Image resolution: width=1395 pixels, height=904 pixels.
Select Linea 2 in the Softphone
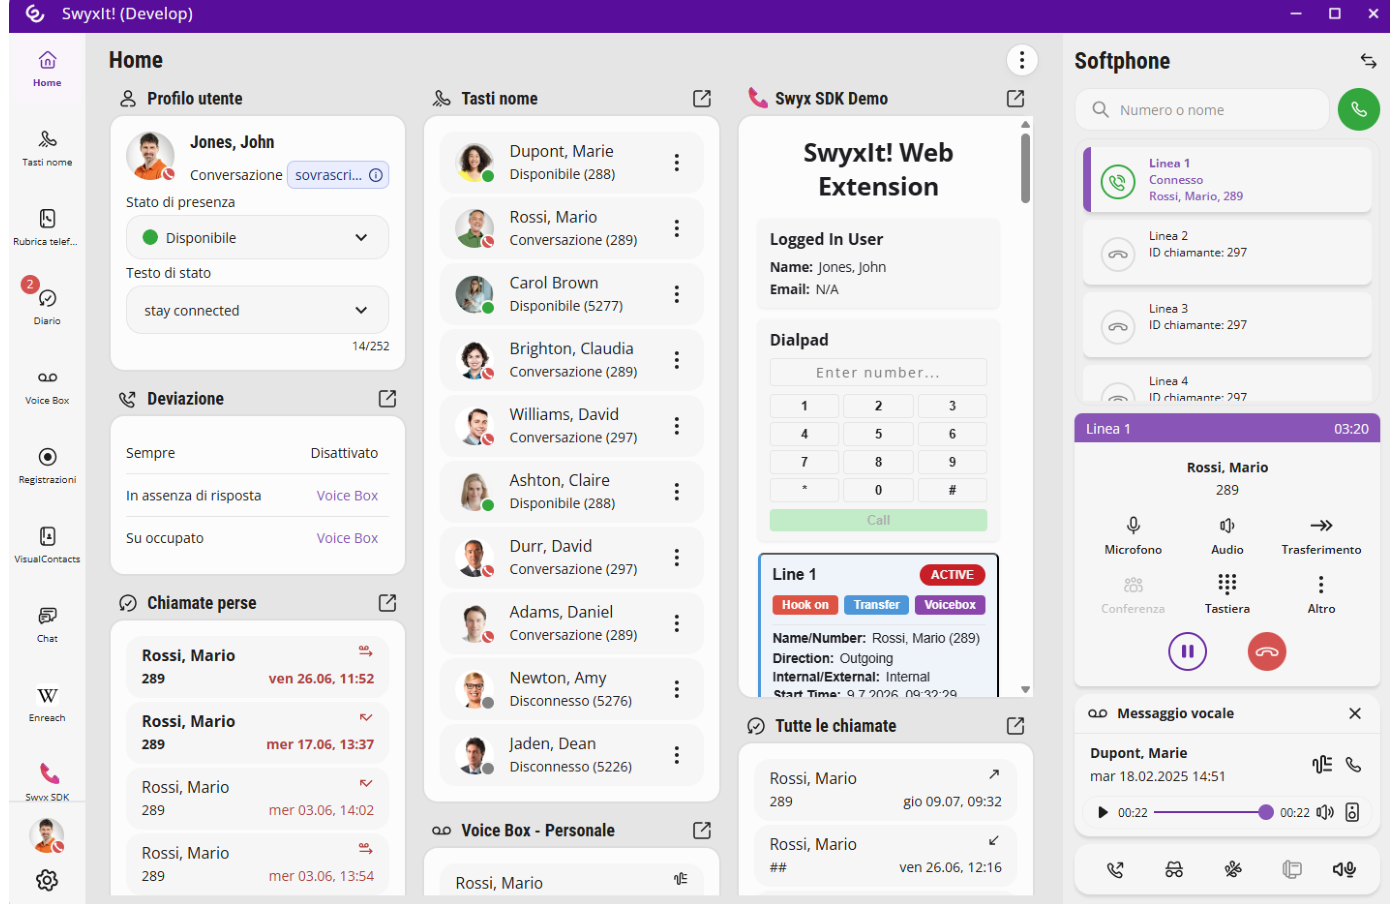click(1227, 252)
